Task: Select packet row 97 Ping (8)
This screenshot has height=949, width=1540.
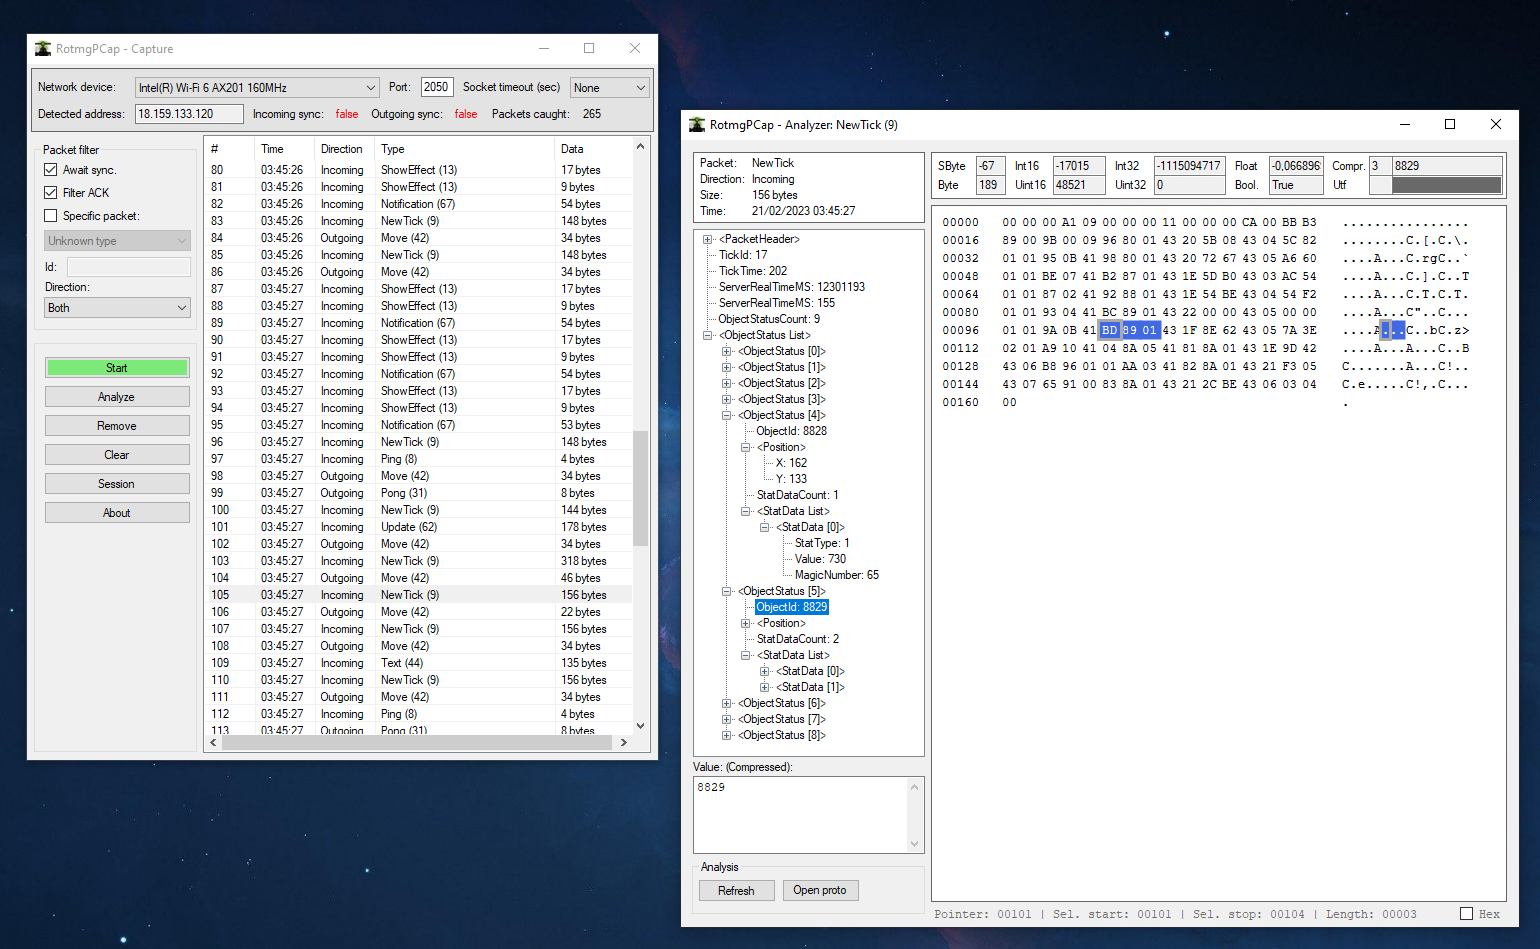Action: click(418, 459)
